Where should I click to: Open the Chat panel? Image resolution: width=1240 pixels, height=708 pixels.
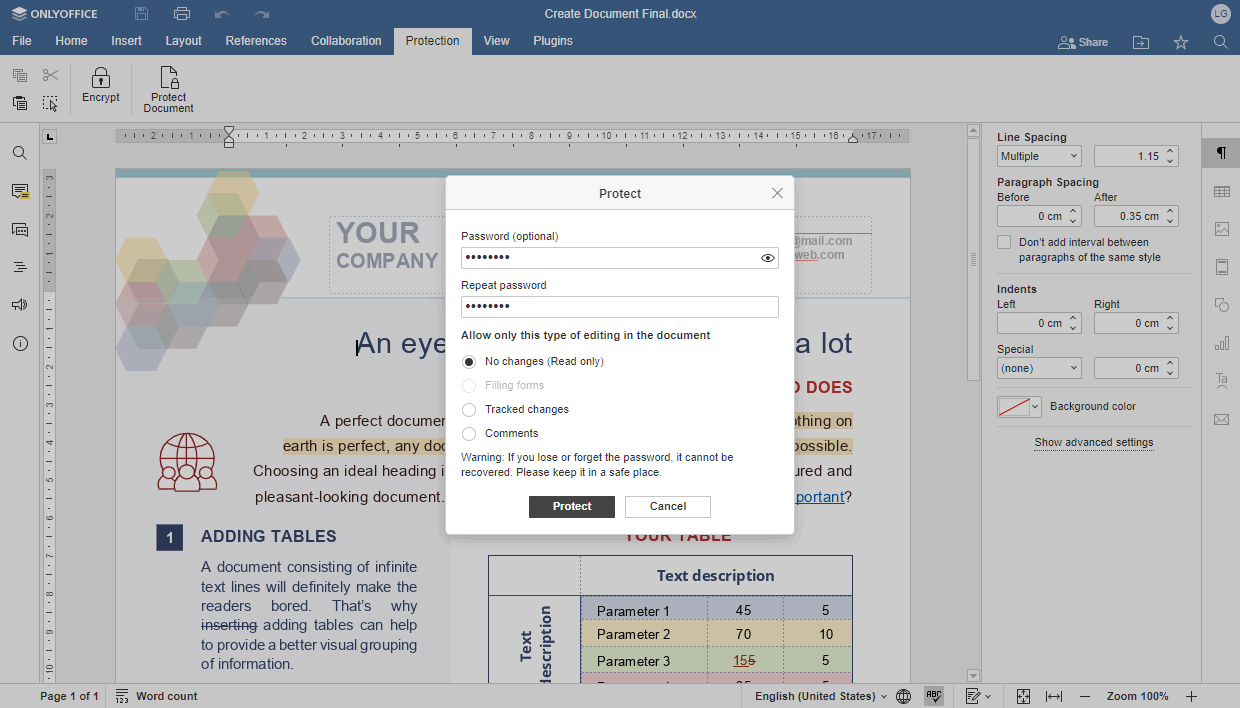19,229
